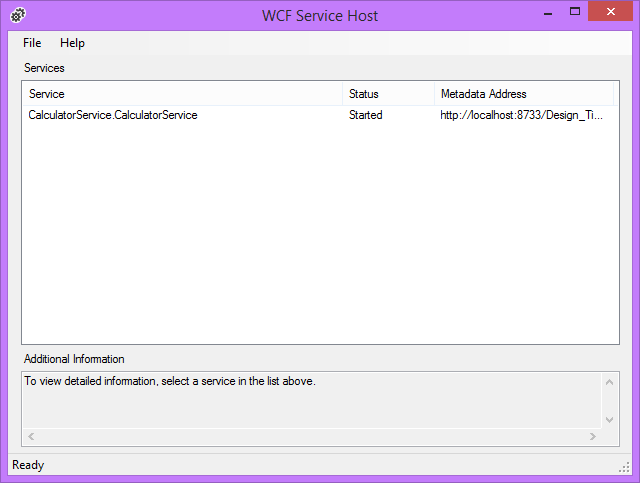
Task: Click the WCF Service Host title bar text
Action: point(320,15)
